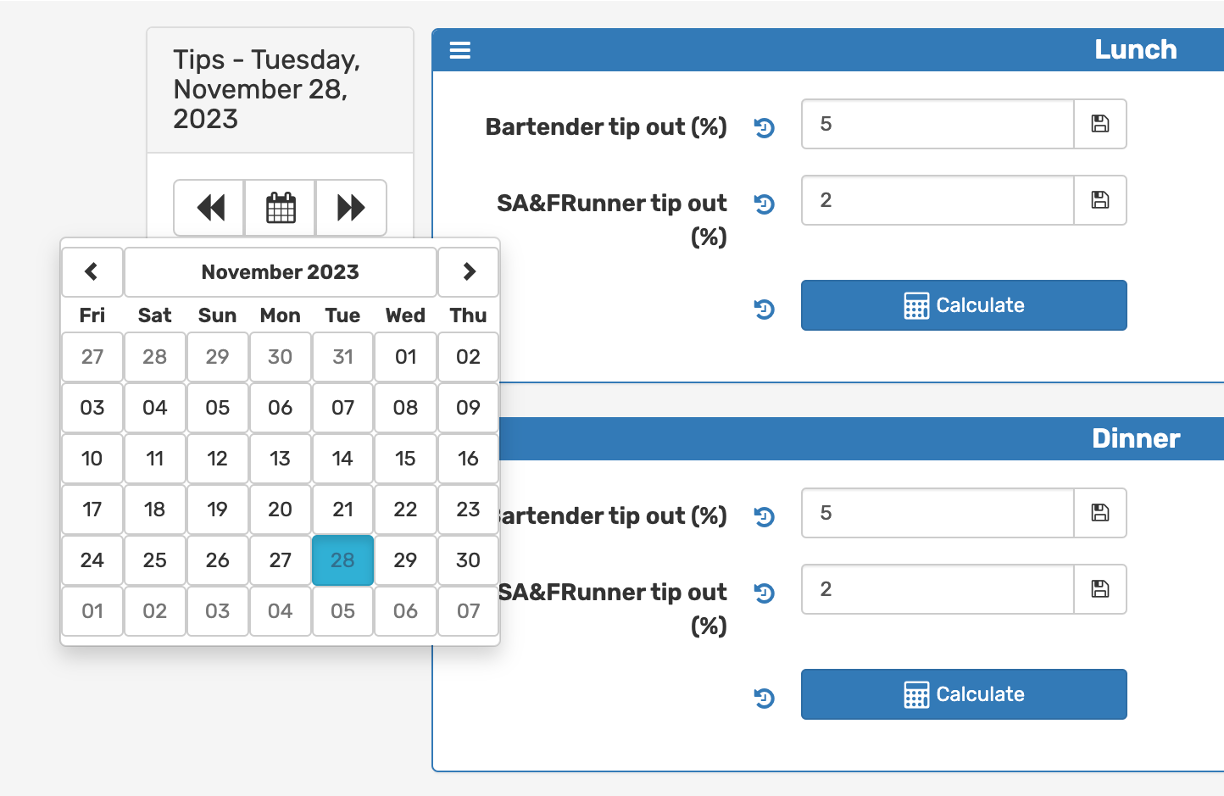The height and width of the screenshot is (796, 1224).
Task: Reset Dinner Bartender tip out value
Action: click(x=765, y=517)
